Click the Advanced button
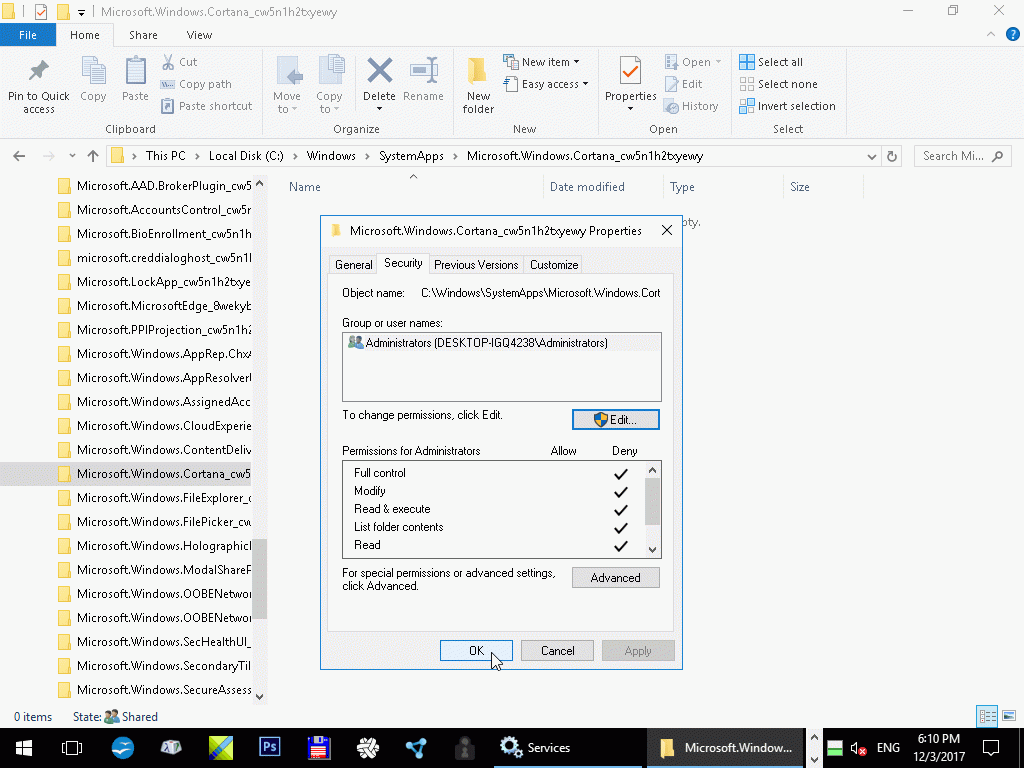This screenshot has height=768, width=1024. tap(616, 578)
